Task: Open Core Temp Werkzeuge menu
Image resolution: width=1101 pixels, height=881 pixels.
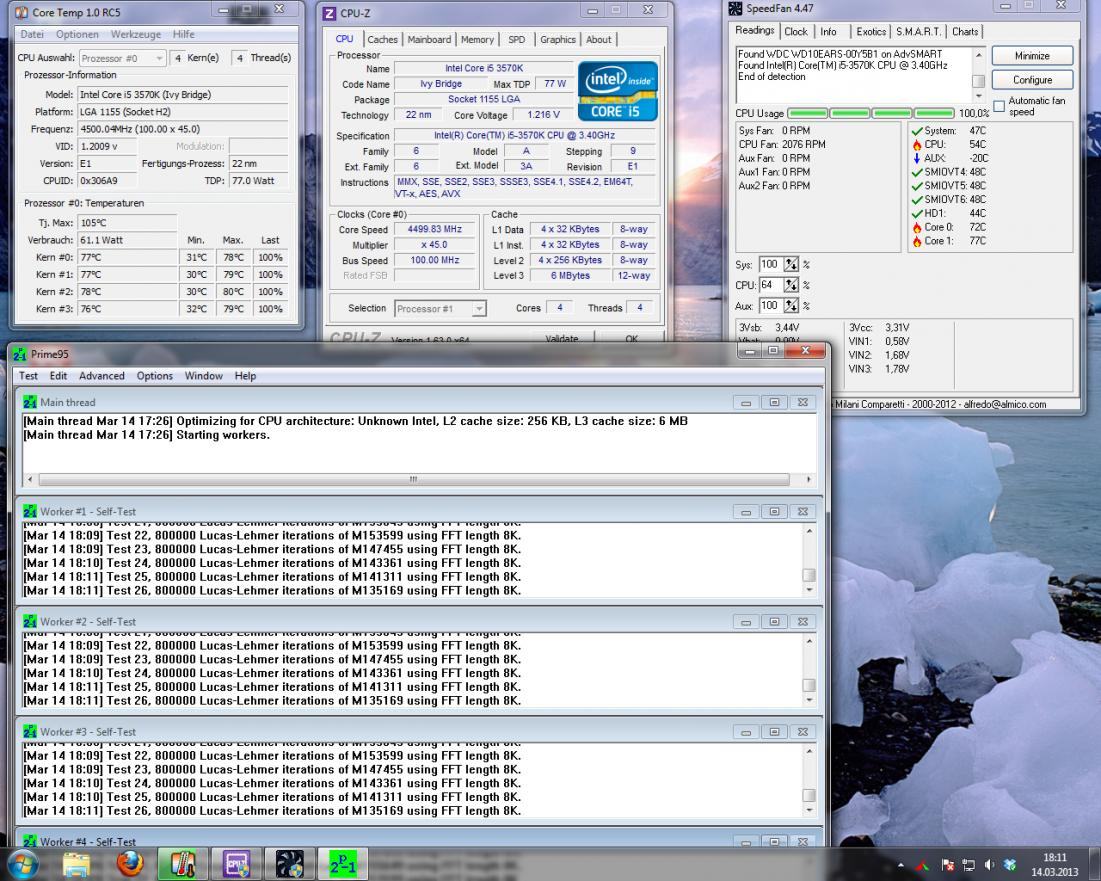Action: pos(136,34)
